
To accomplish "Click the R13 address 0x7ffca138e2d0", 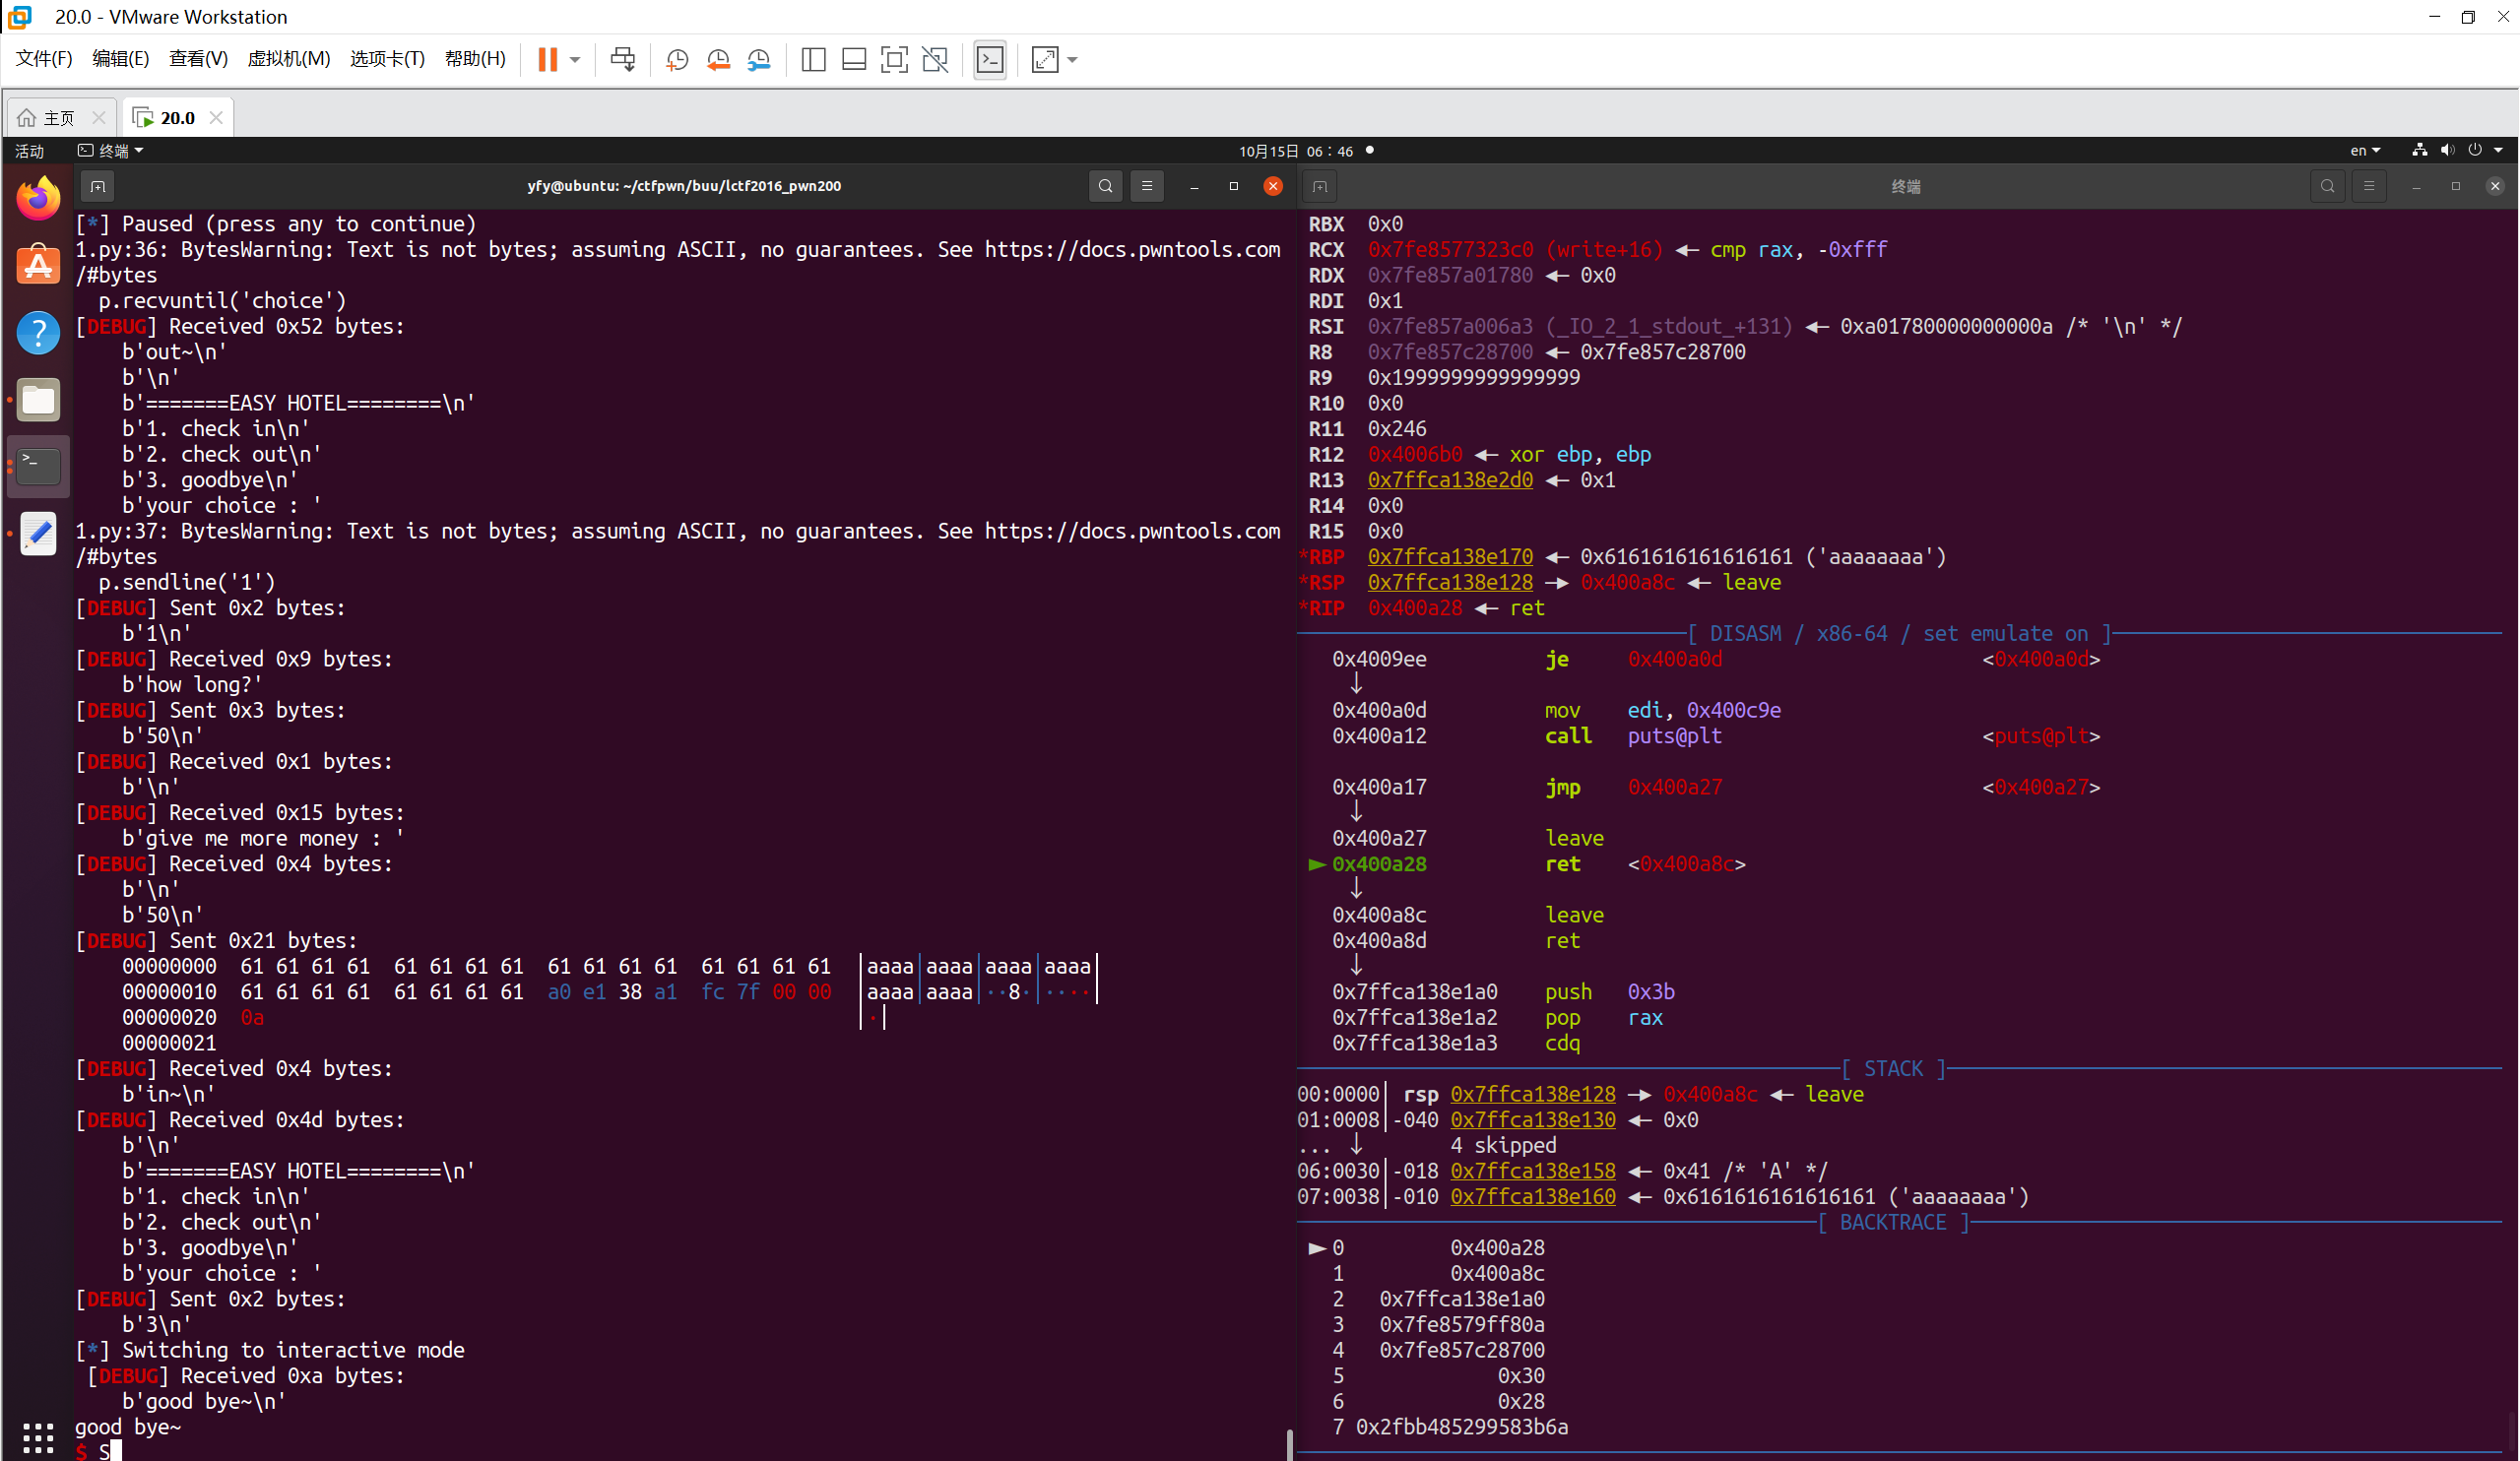I will point(1450,480).
